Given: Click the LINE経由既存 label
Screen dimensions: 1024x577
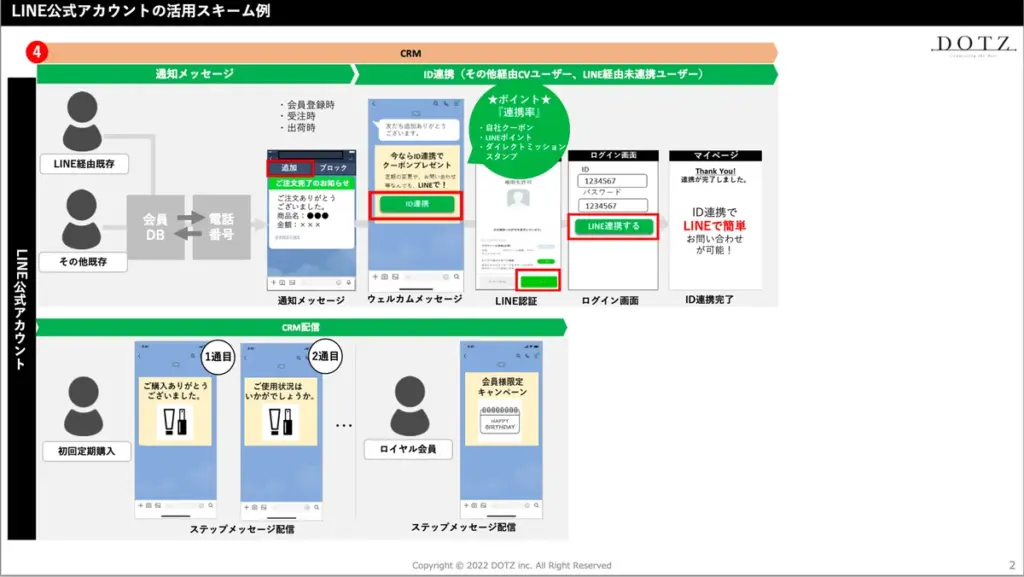Looking at the screenshot, I should tap(84, 164).
